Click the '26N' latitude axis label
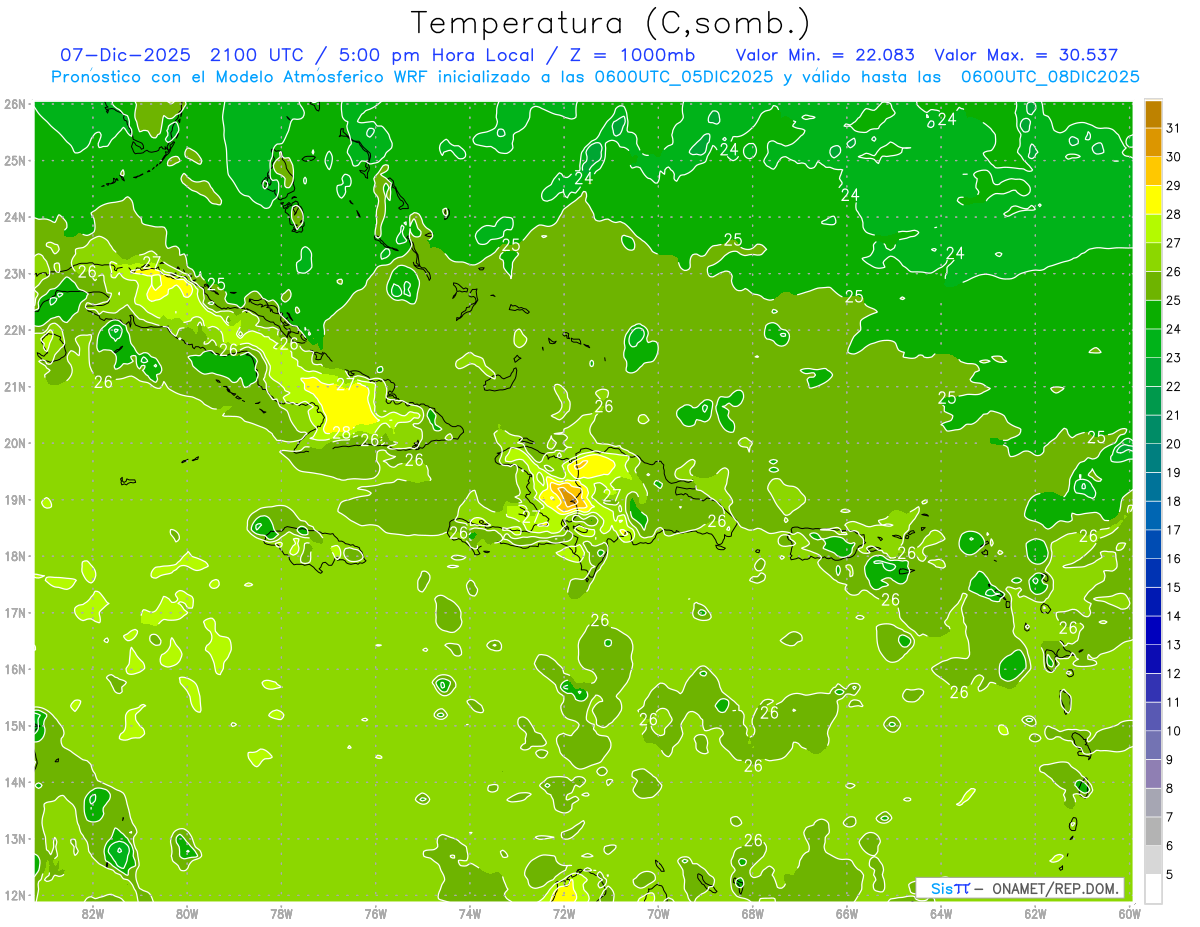The height and width of the screenshot is (927, 1200). (x=15, y=104)
